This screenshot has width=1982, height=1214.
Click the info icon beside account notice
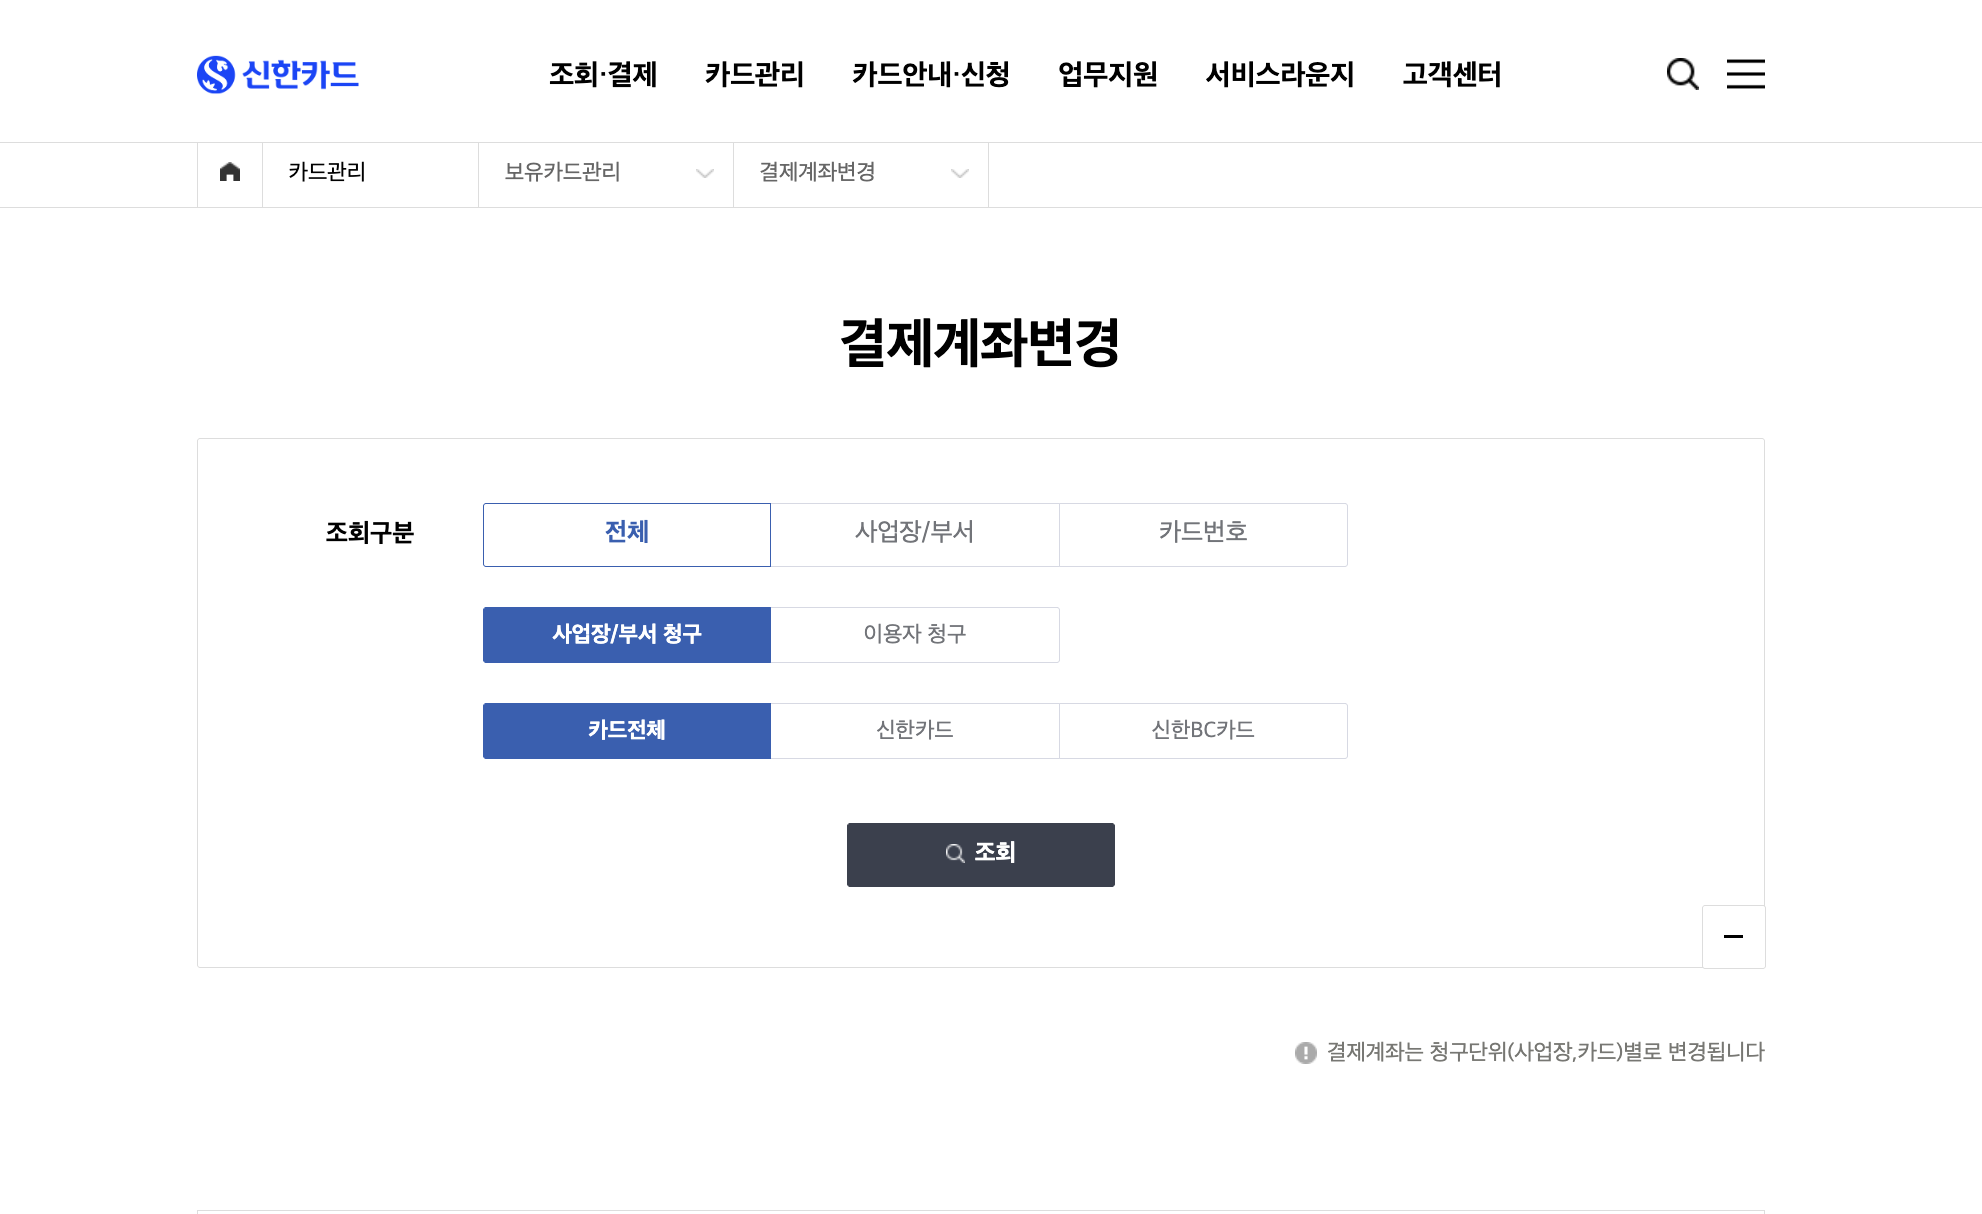point(1305,1053)
